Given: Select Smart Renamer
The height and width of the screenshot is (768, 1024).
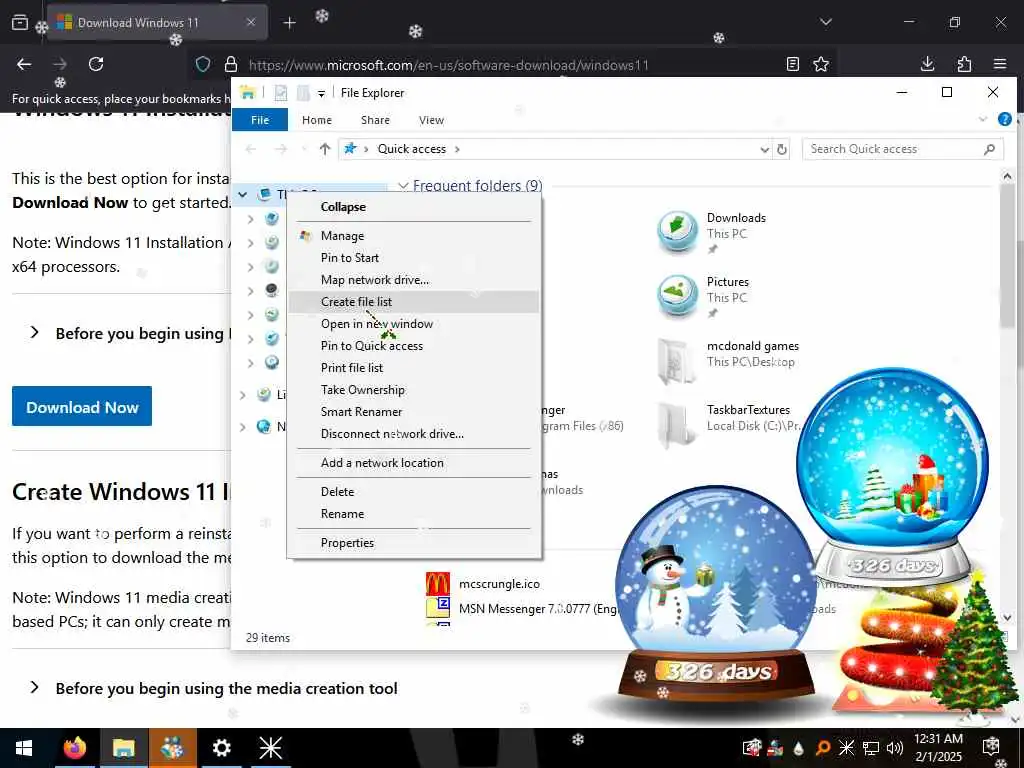Looking at the screenshot, I should coord(414,411).
